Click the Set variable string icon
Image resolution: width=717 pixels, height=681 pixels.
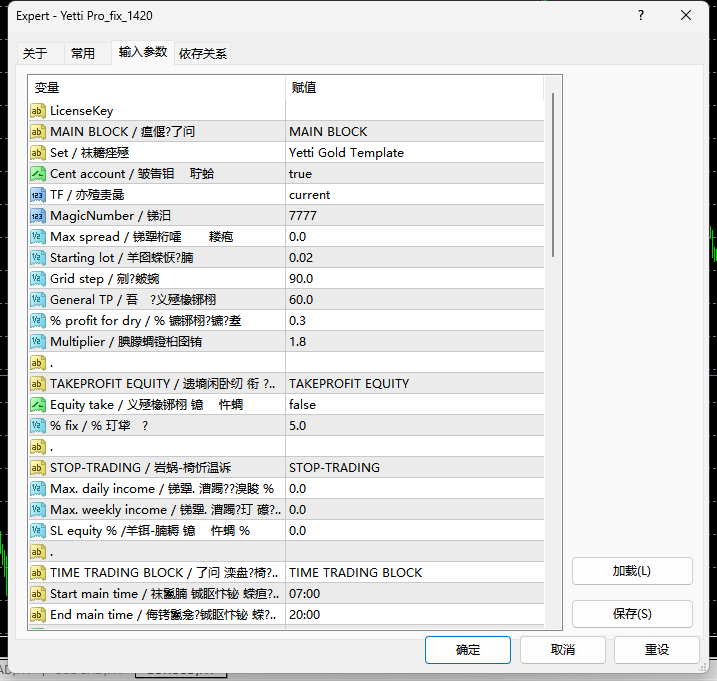(38, 153)
